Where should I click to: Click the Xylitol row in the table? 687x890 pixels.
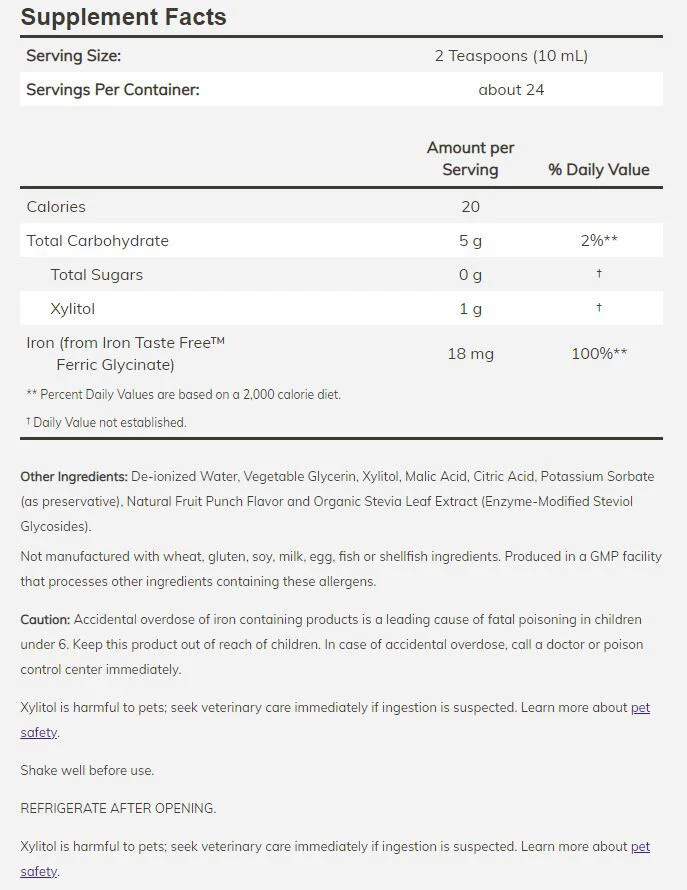[x=341, y=308]
